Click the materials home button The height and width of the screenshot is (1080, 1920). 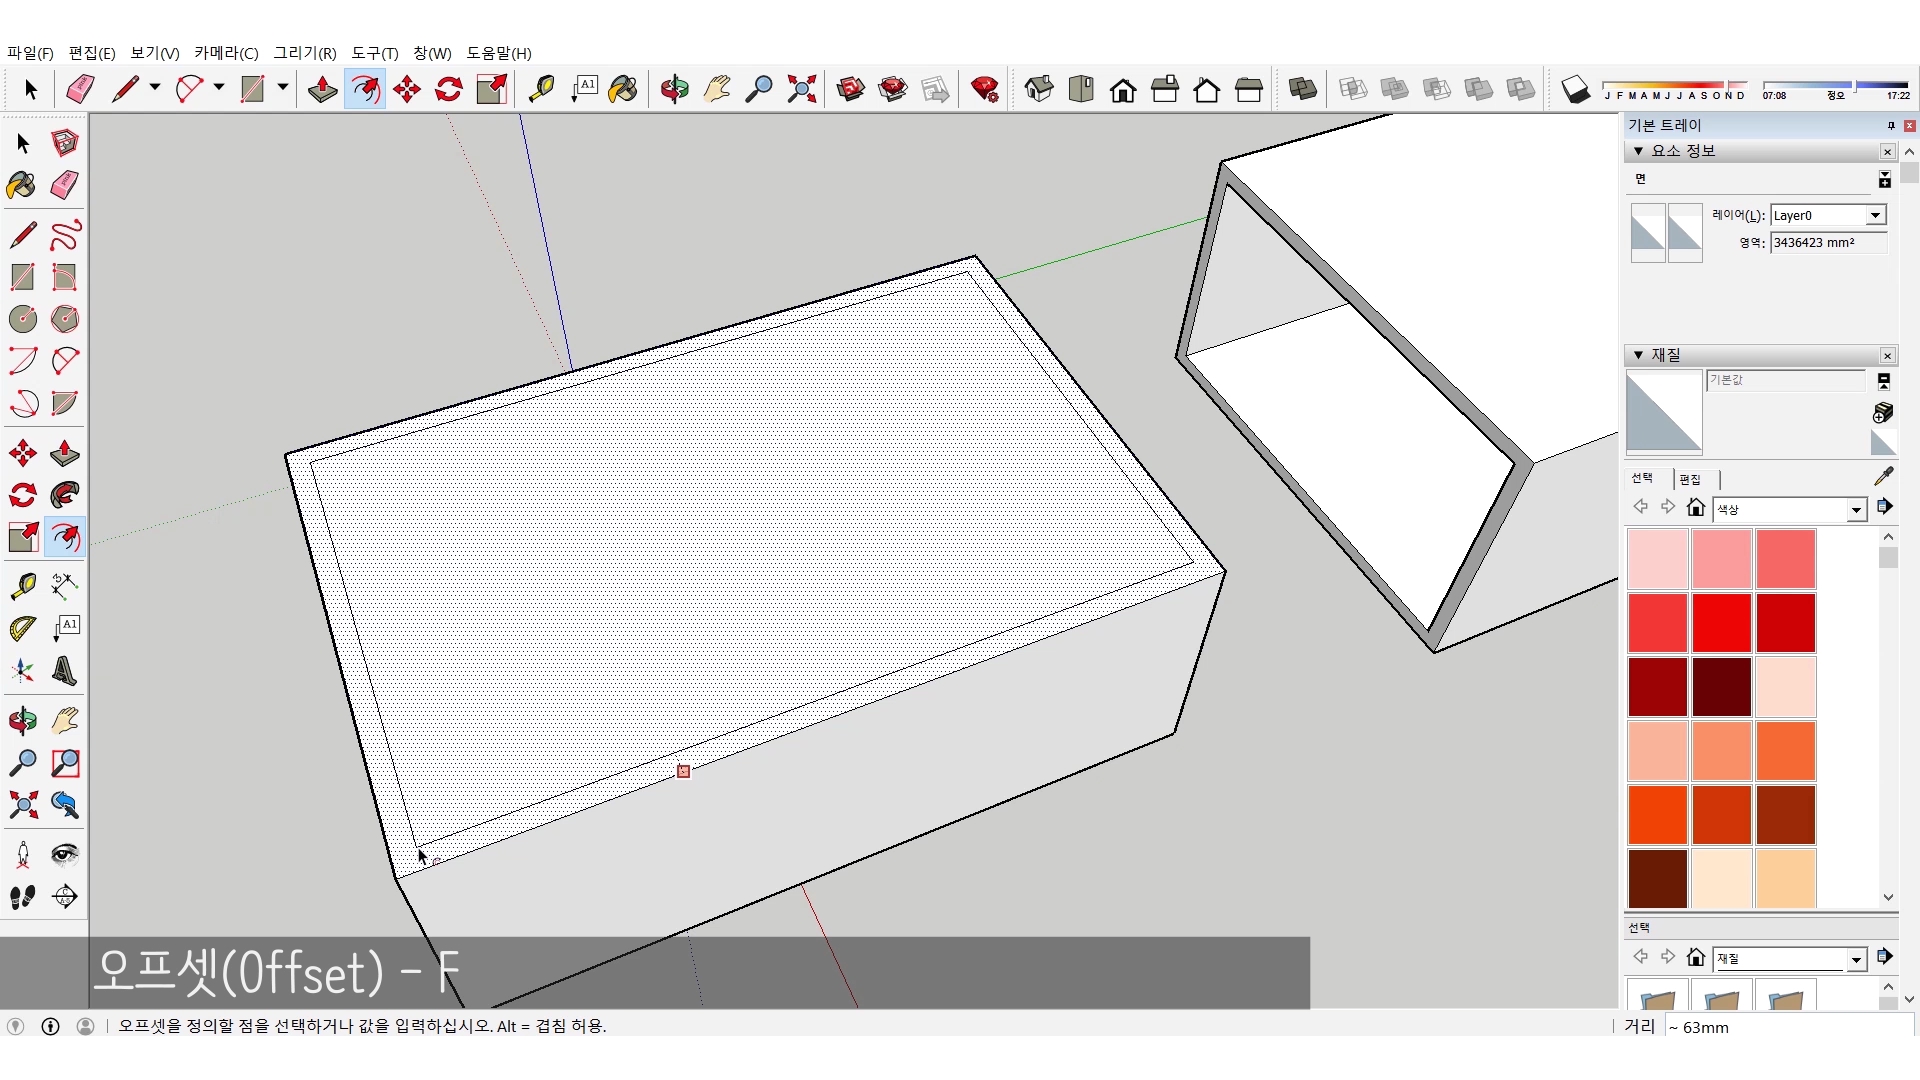[1695, 508]
